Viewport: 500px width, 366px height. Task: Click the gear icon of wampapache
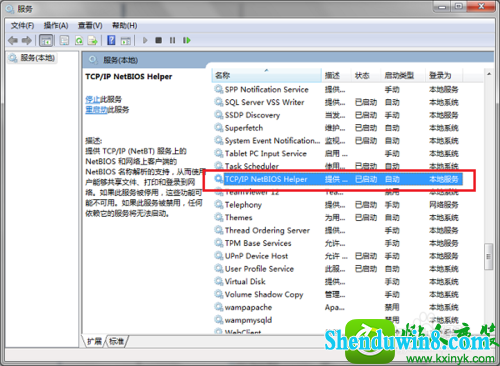pos(219,307)
